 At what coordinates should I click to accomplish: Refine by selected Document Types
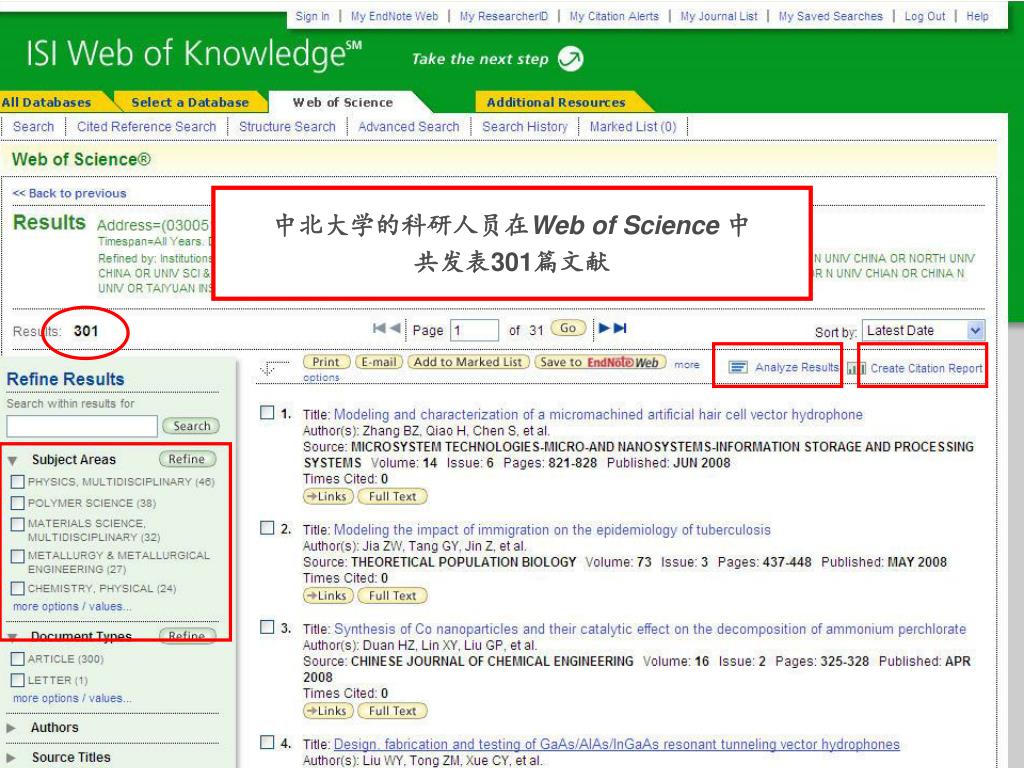pyautogui.click(x=187, y=635)
